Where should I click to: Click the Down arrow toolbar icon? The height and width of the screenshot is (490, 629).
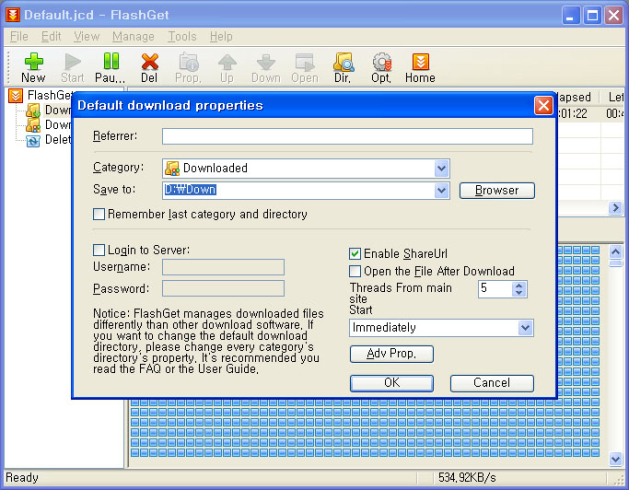[x=266, y=67]
